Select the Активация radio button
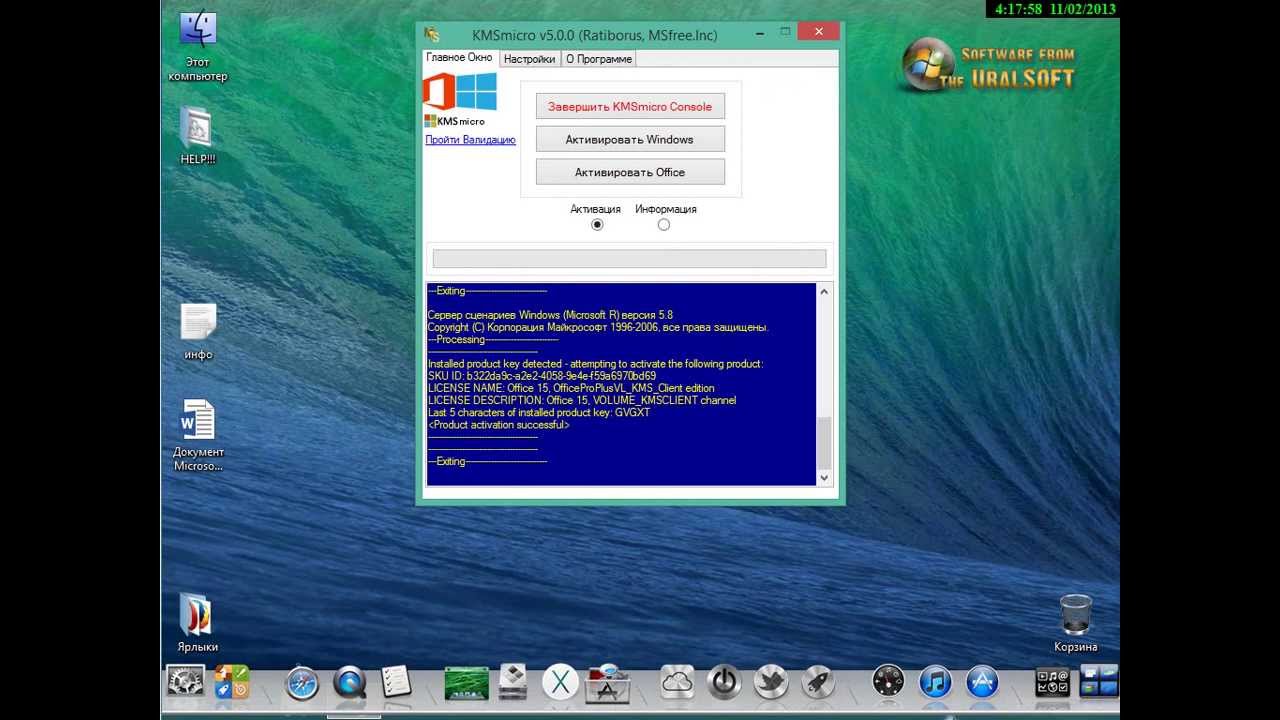This screenshot has height=720, width=1280. [597, 225]
